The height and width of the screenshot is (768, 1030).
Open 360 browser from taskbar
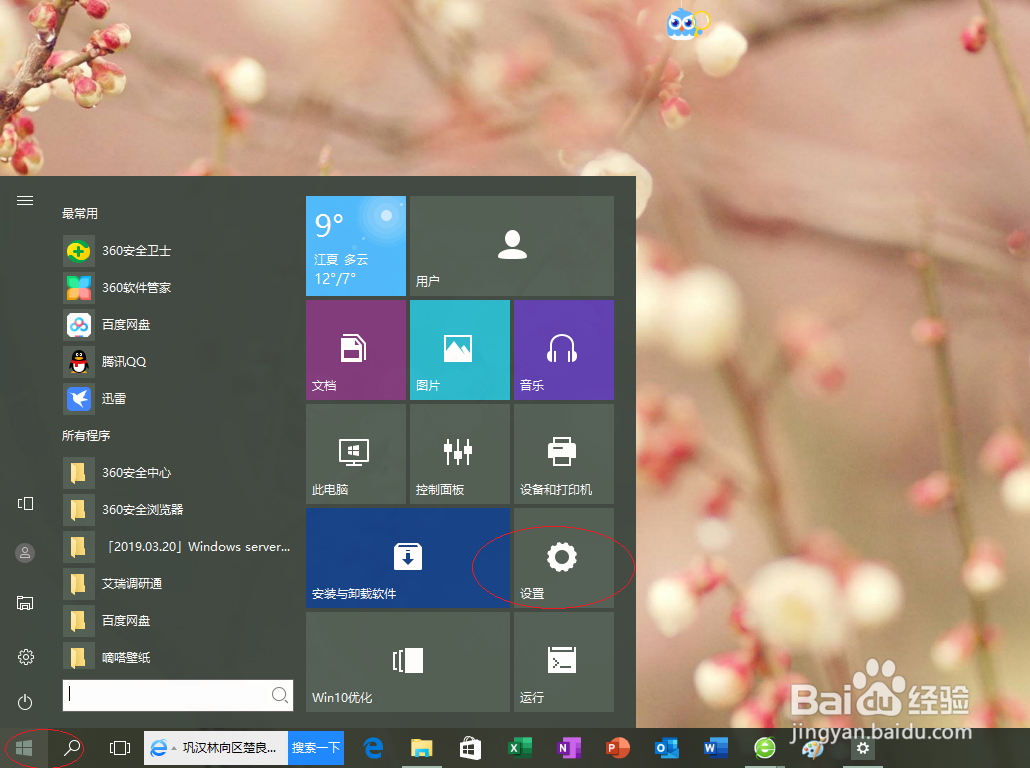pyautogui.click(x=765, y=748)
